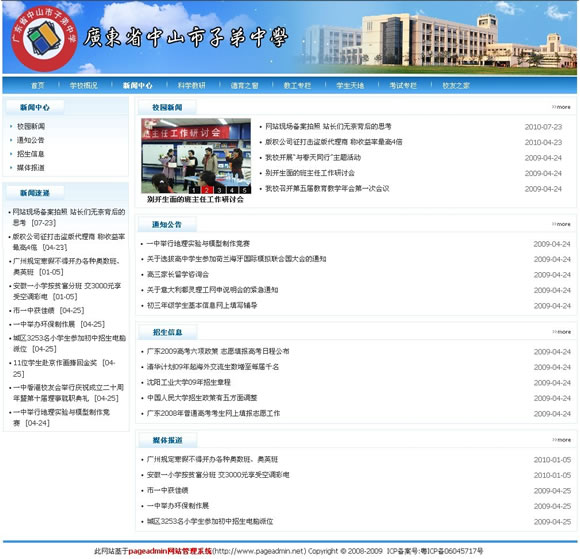The image size is (580, 559).
Task: Visit pageadmin网站管理系统 footer link
Action: (170, 551)
